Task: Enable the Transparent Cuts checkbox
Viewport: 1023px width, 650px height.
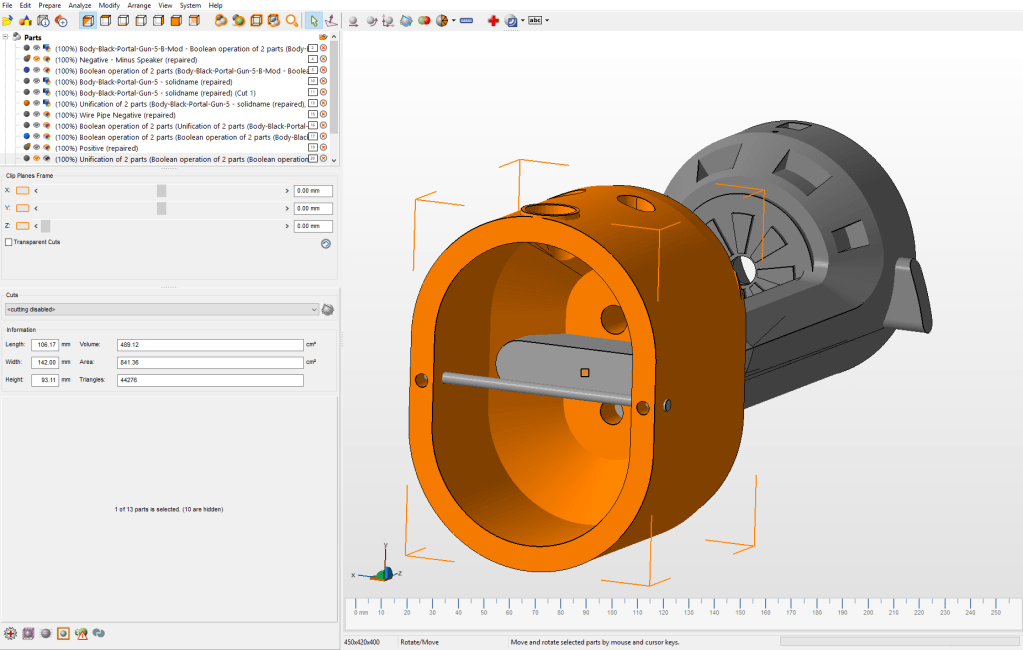Action: [9, 242]
